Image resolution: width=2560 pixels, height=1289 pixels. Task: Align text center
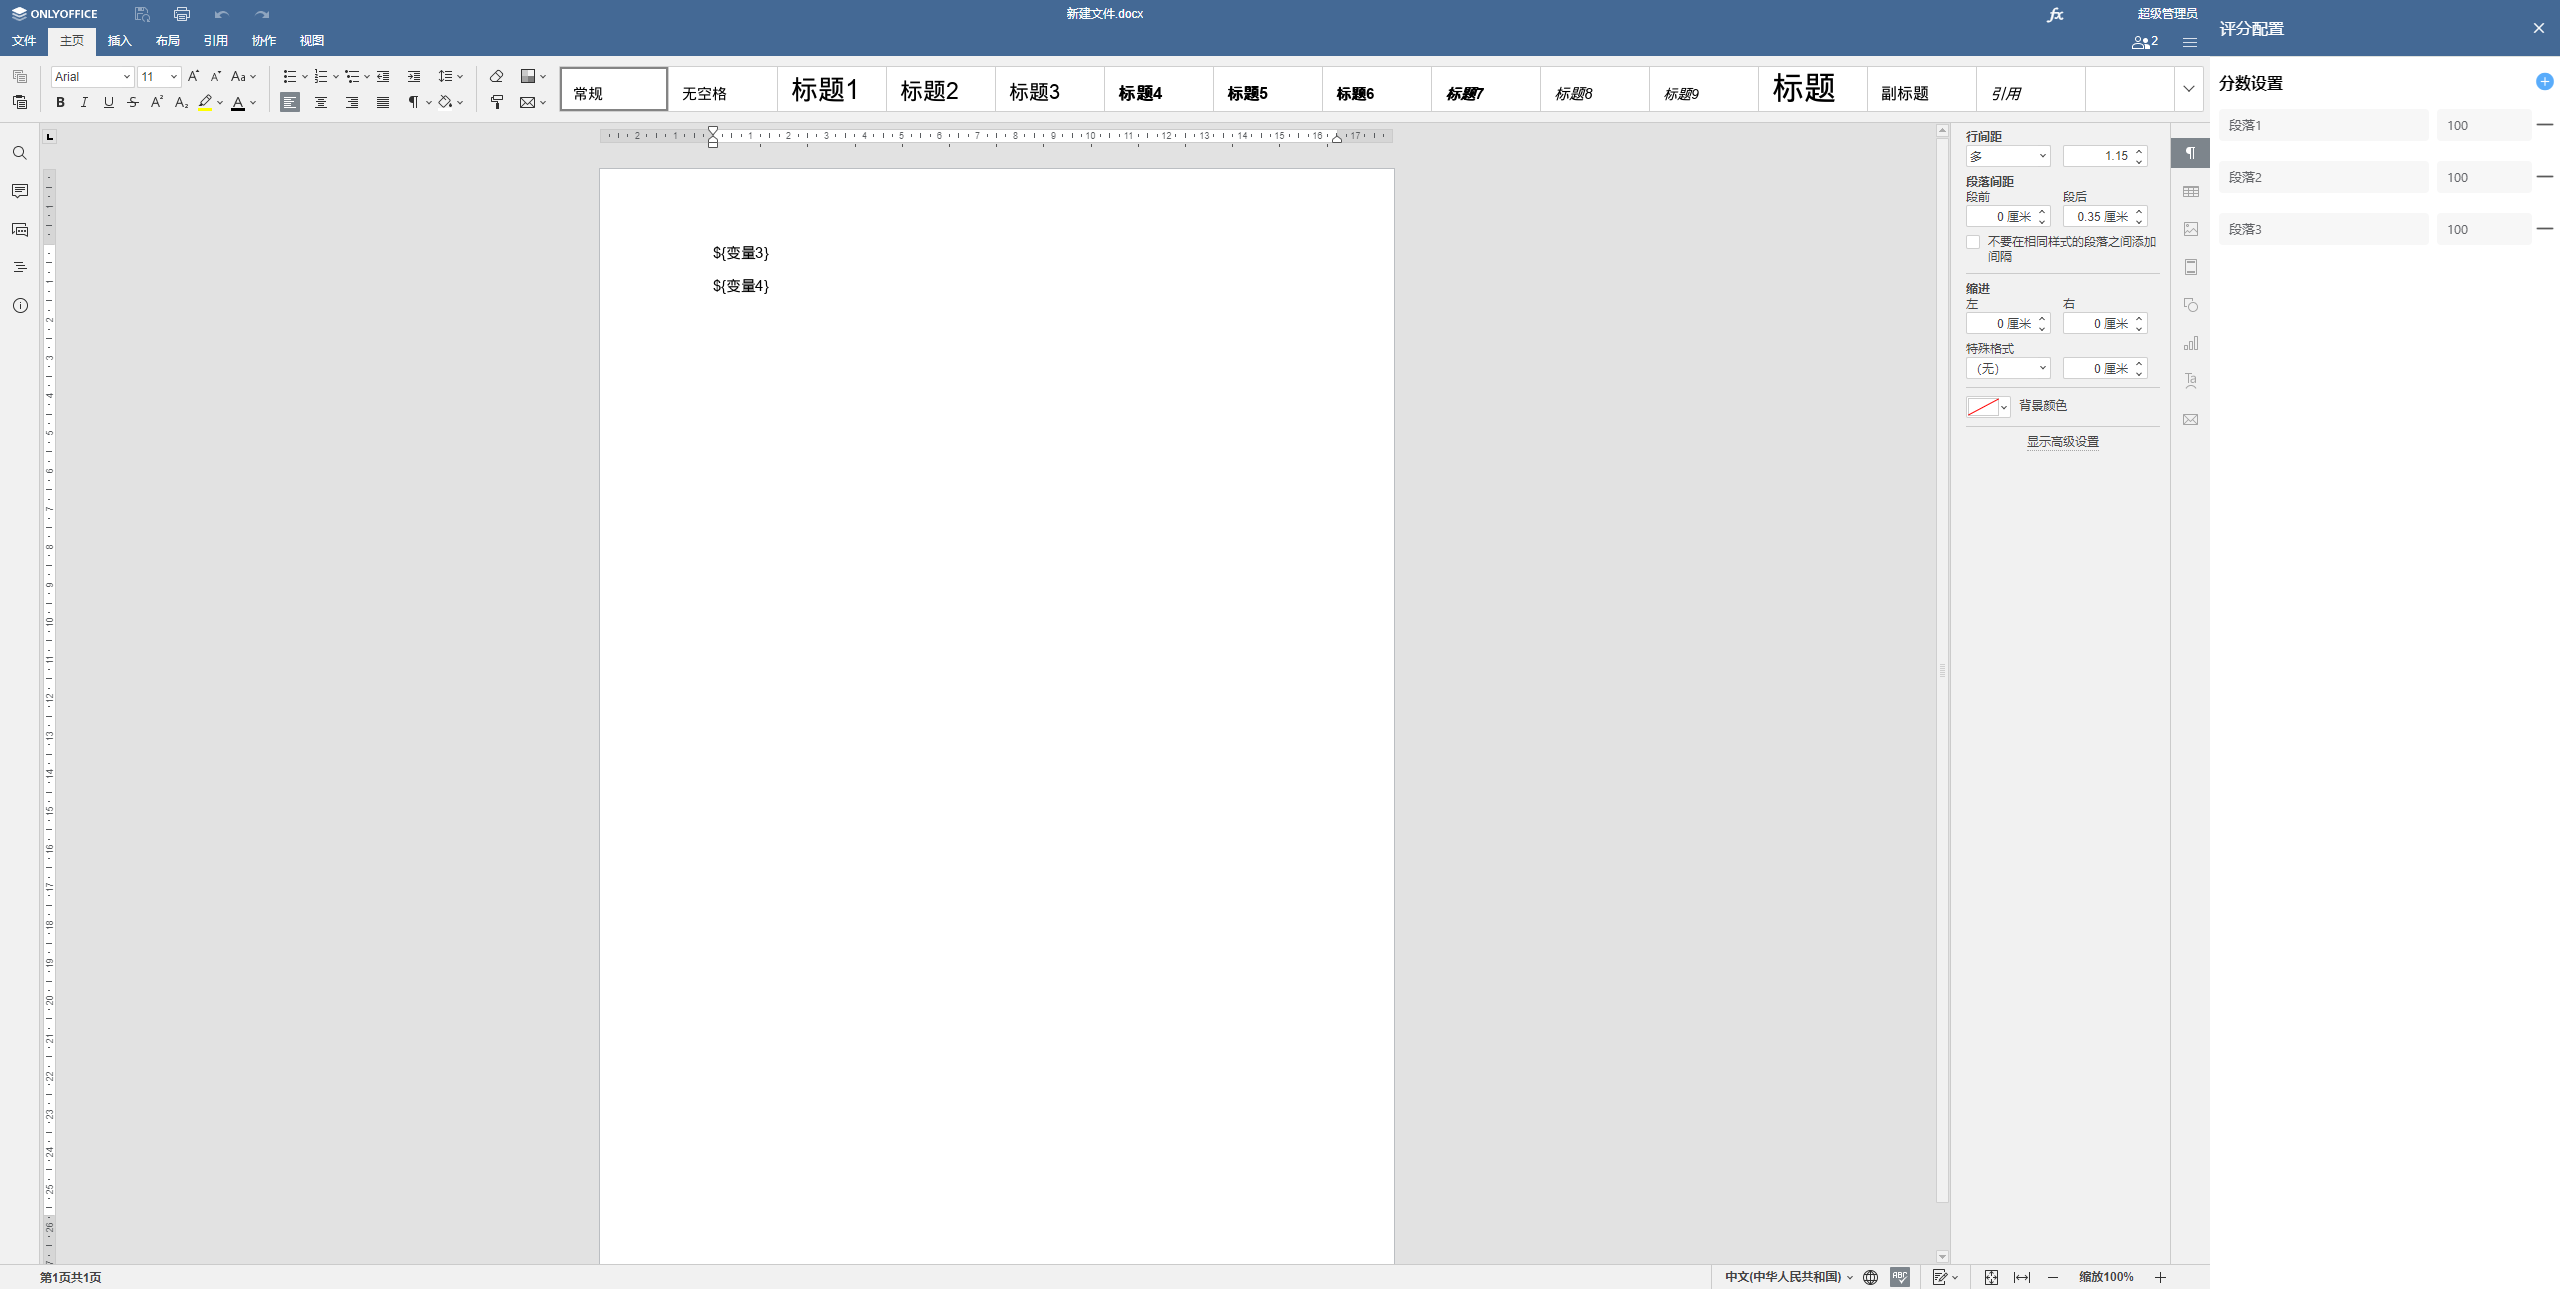pyautogui.click(x=321, y=102)
